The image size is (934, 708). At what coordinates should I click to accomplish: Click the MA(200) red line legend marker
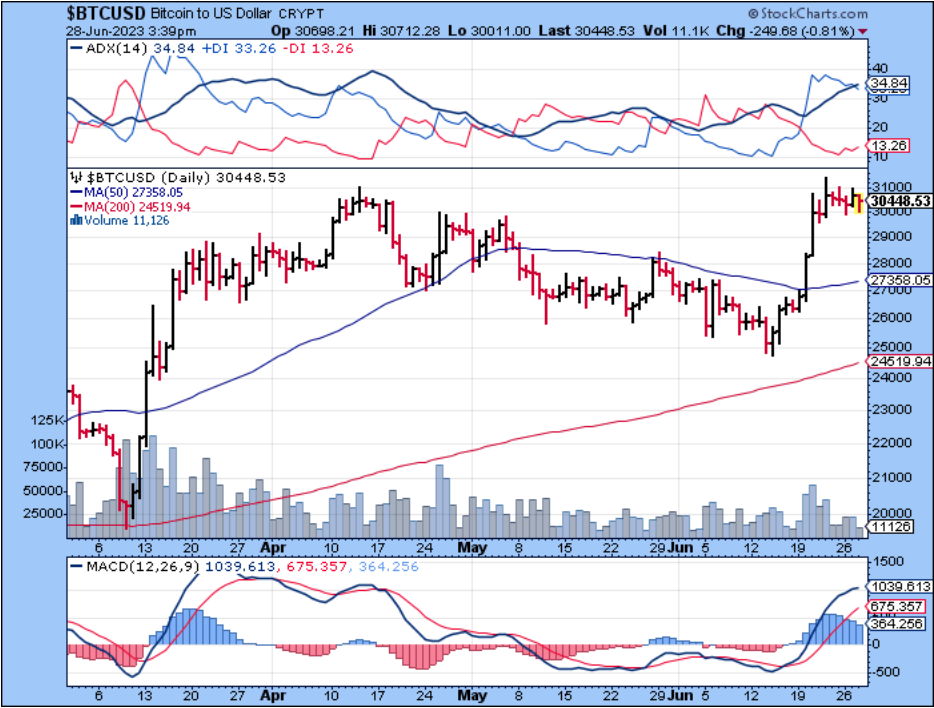[75, 207]
